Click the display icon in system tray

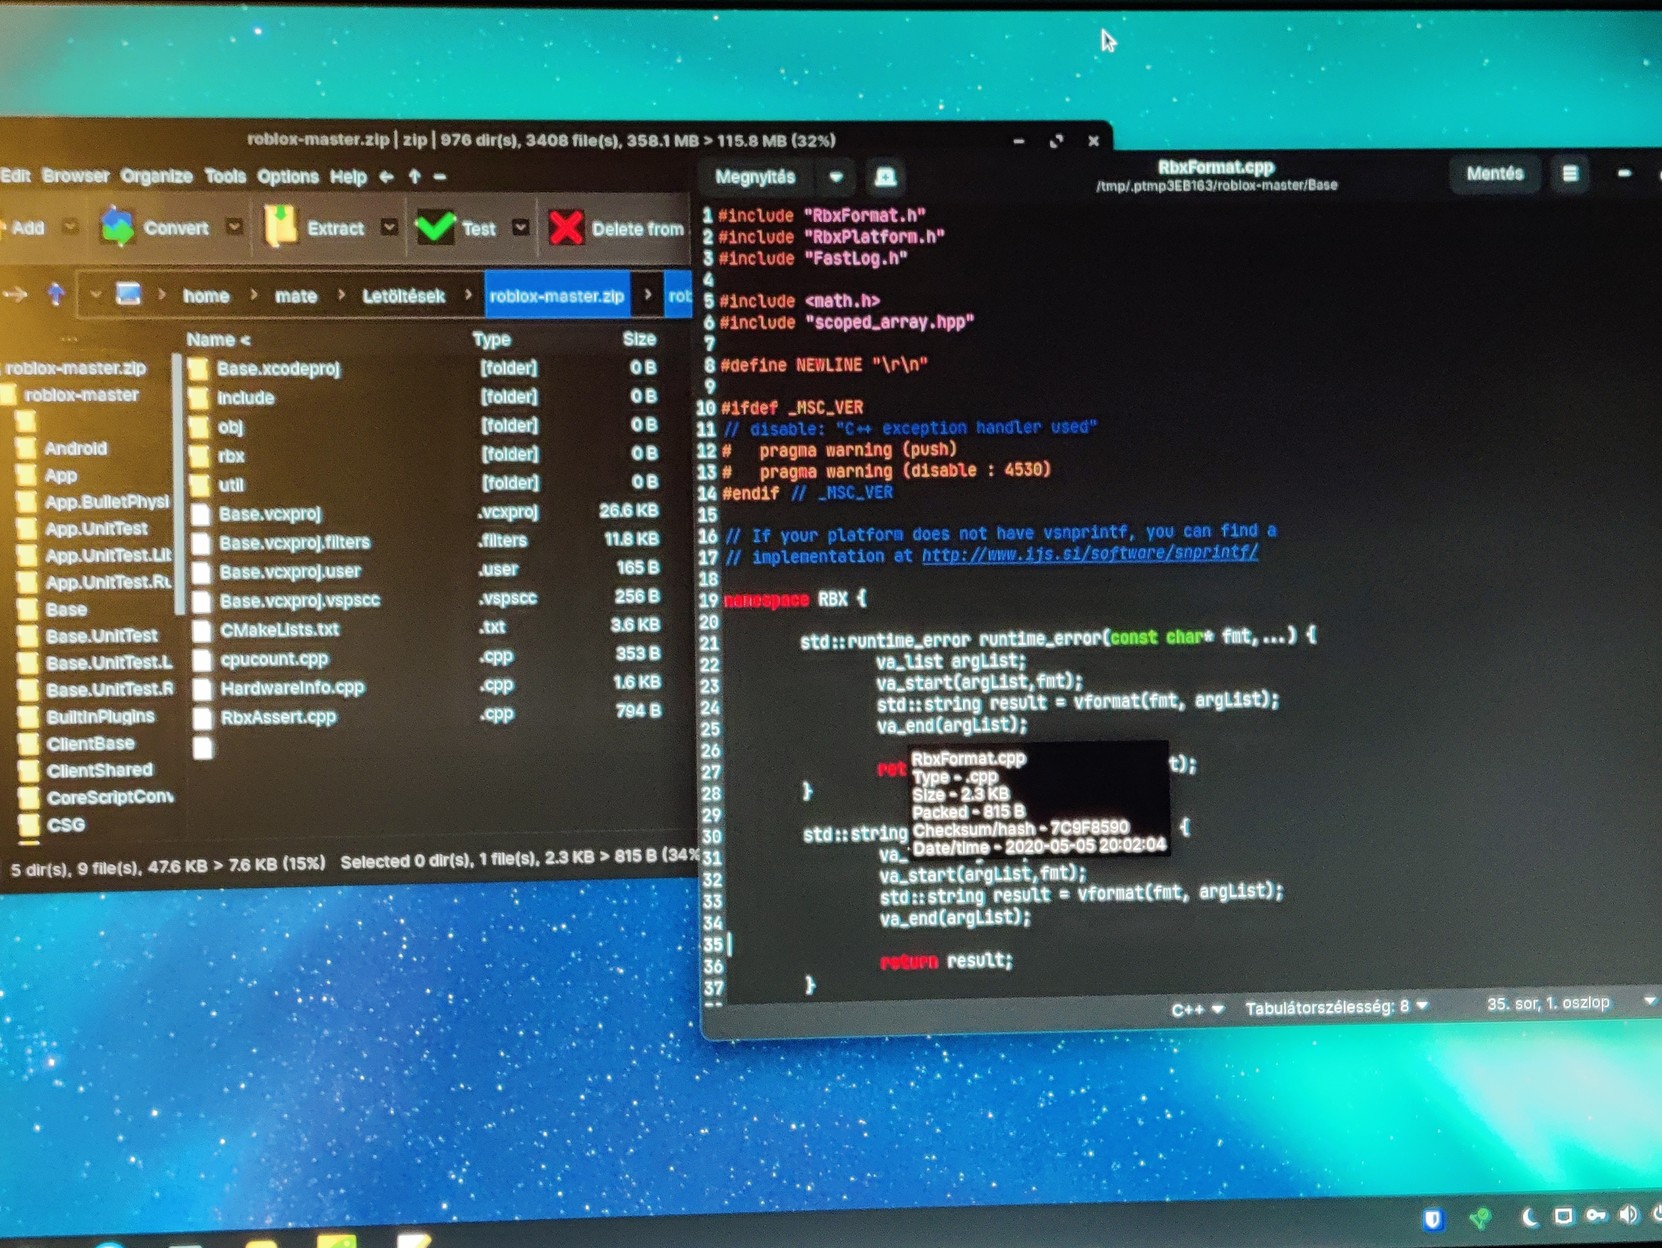(1563, 1216)
